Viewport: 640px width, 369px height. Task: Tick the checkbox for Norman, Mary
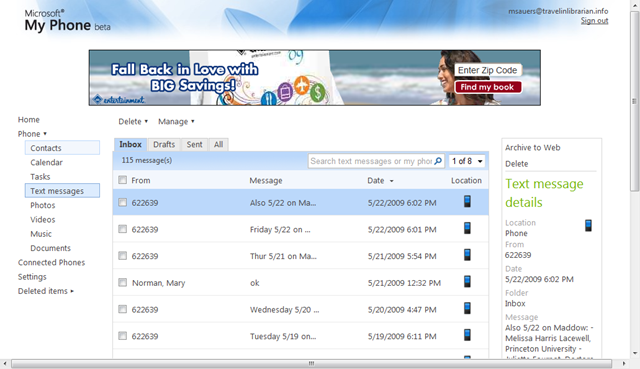tap(122, 282)
